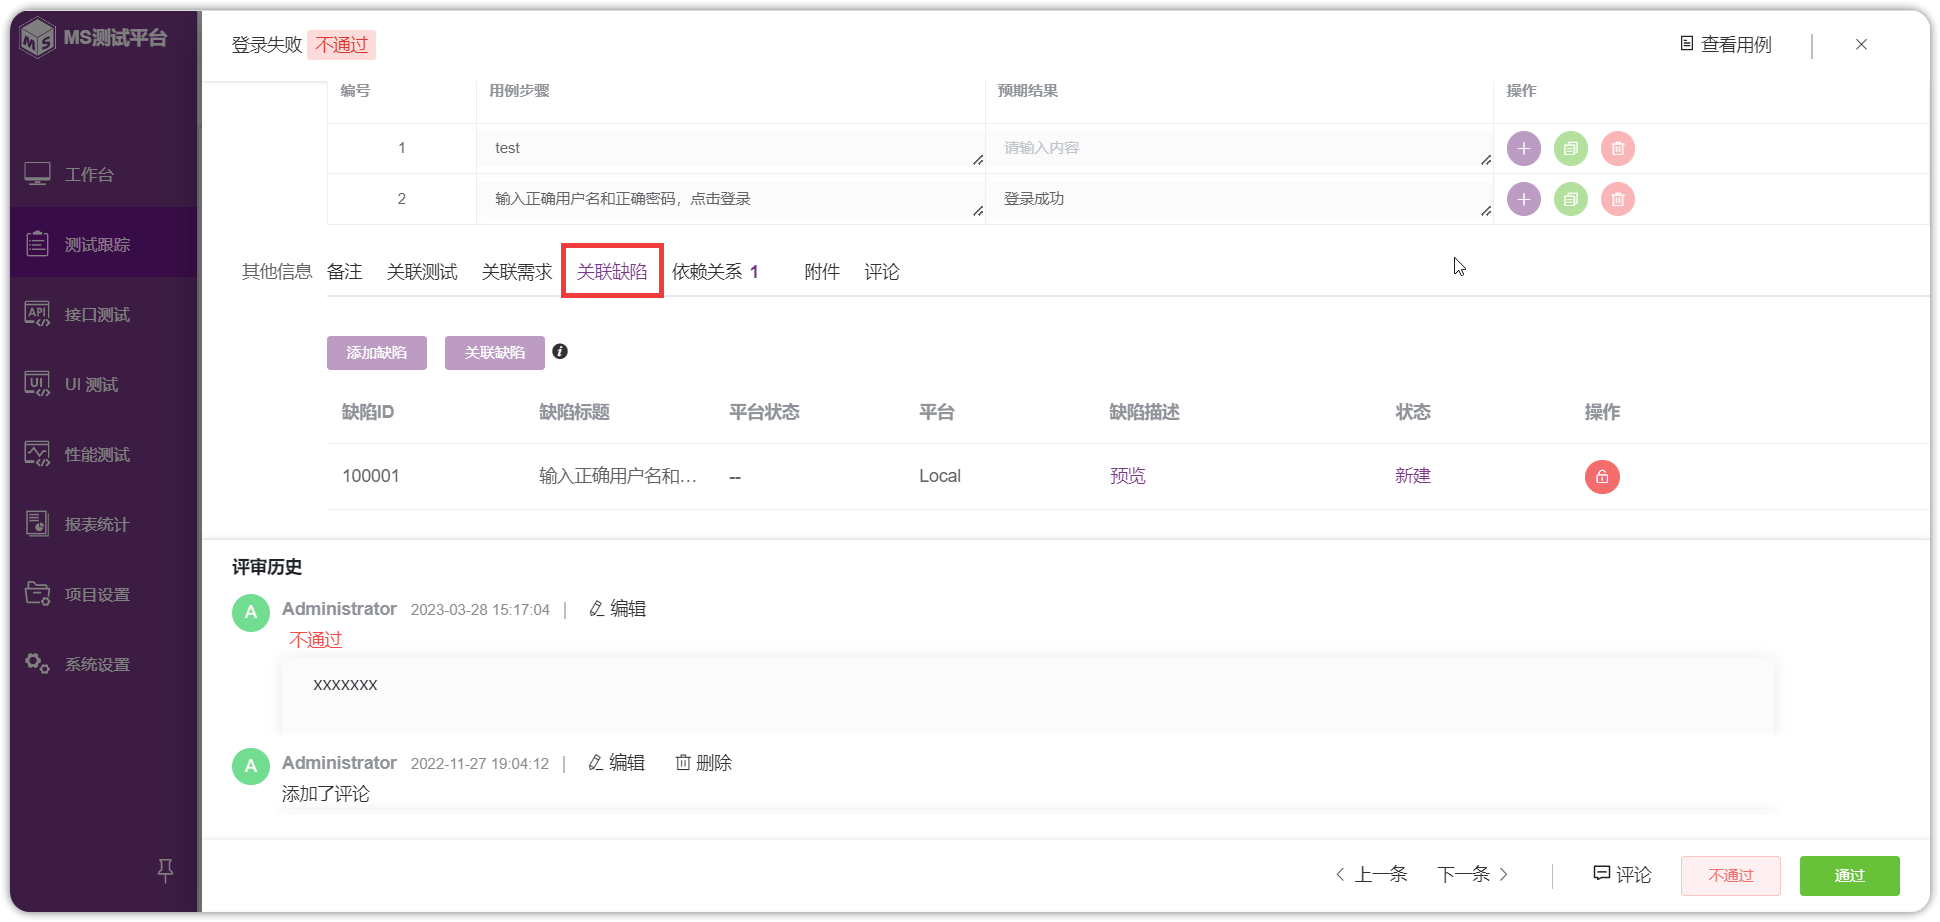
Task: Go to previous case with 上一条
Action: 1371,875
